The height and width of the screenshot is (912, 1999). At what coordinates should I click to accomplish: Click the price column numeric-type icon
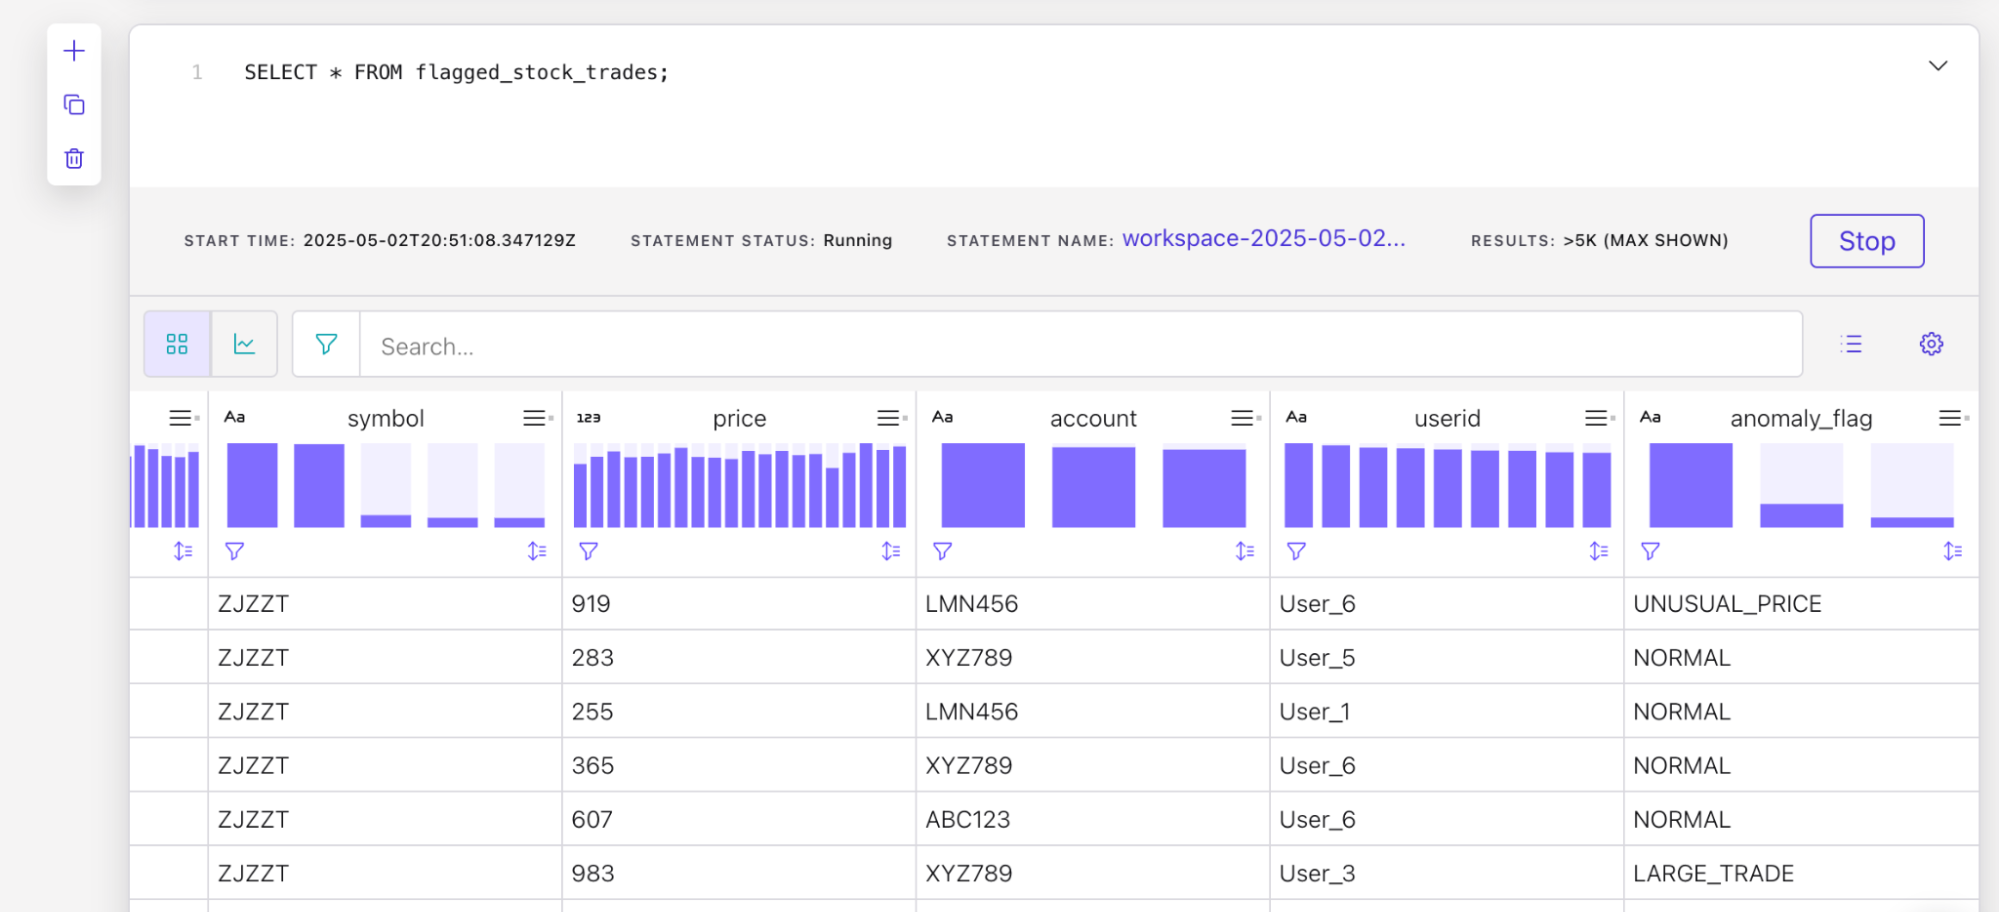tap(589, 418)
